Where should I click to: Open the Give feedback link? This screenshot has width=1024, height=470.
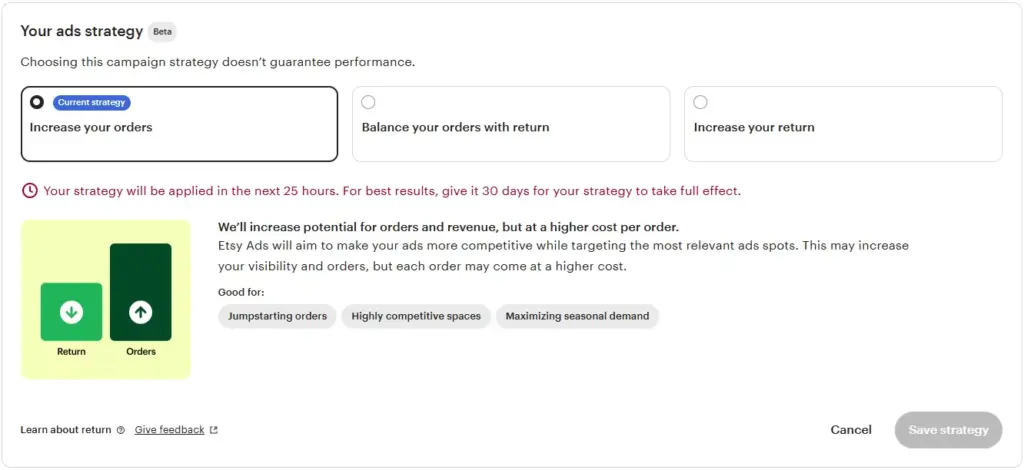[x=169, y=430]
